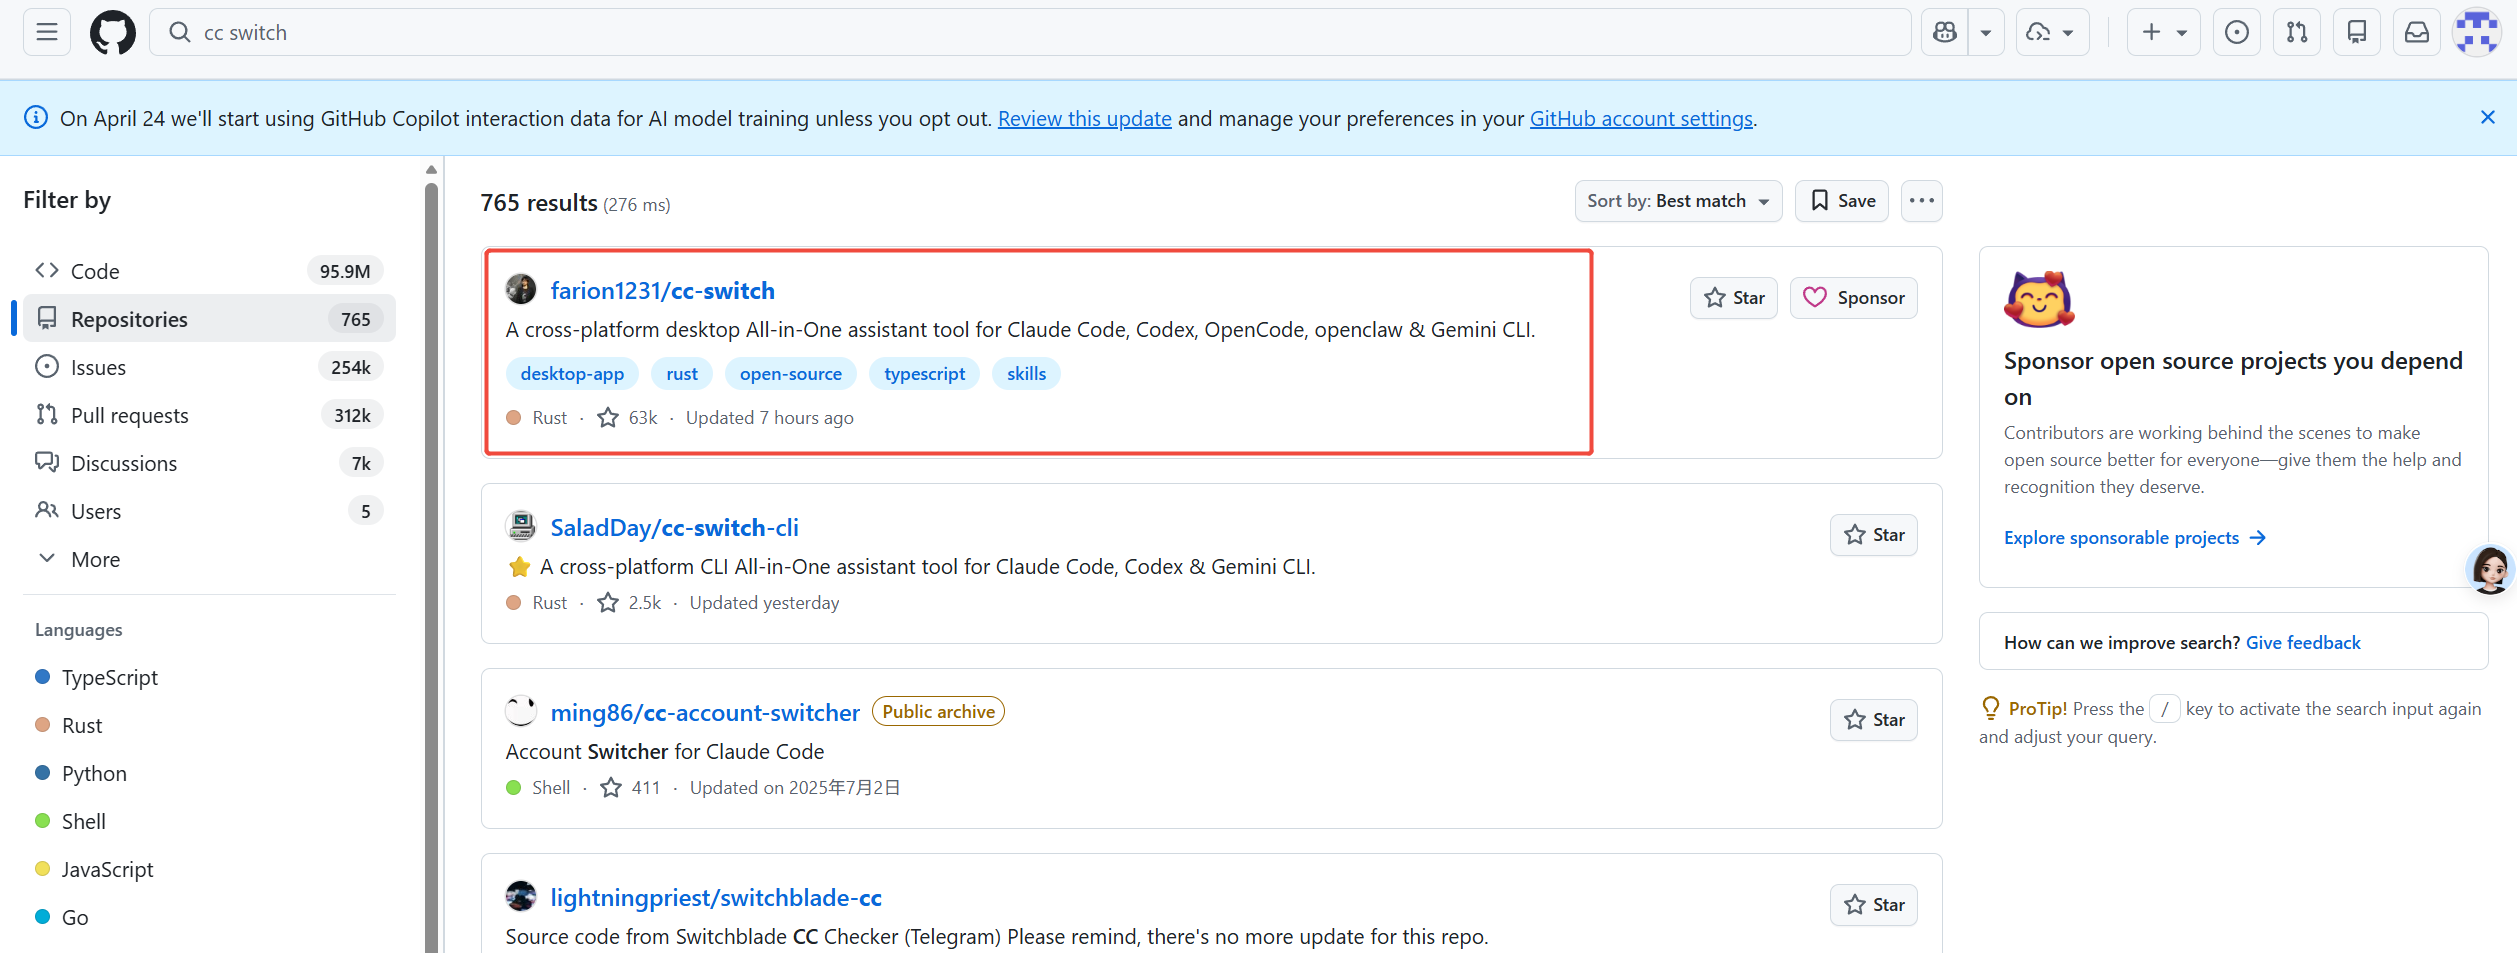View the 63k stargazers of cc-switch
2517x953 pixels.
click(x=628, y=418)
